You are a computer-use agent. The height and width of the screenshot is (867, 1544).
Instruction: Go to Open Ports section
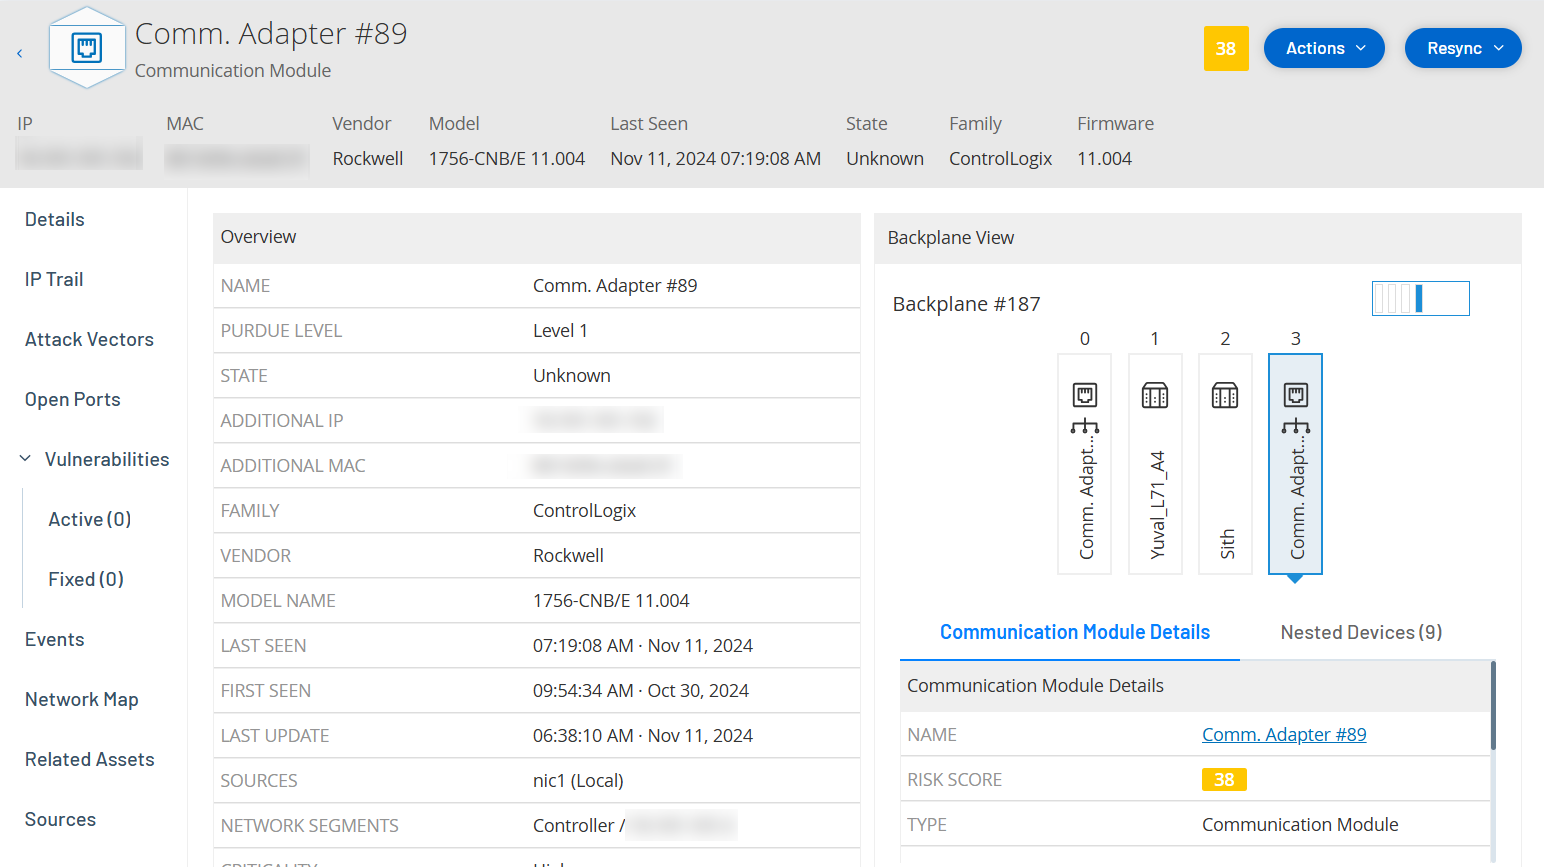click(x=72, y=399)
